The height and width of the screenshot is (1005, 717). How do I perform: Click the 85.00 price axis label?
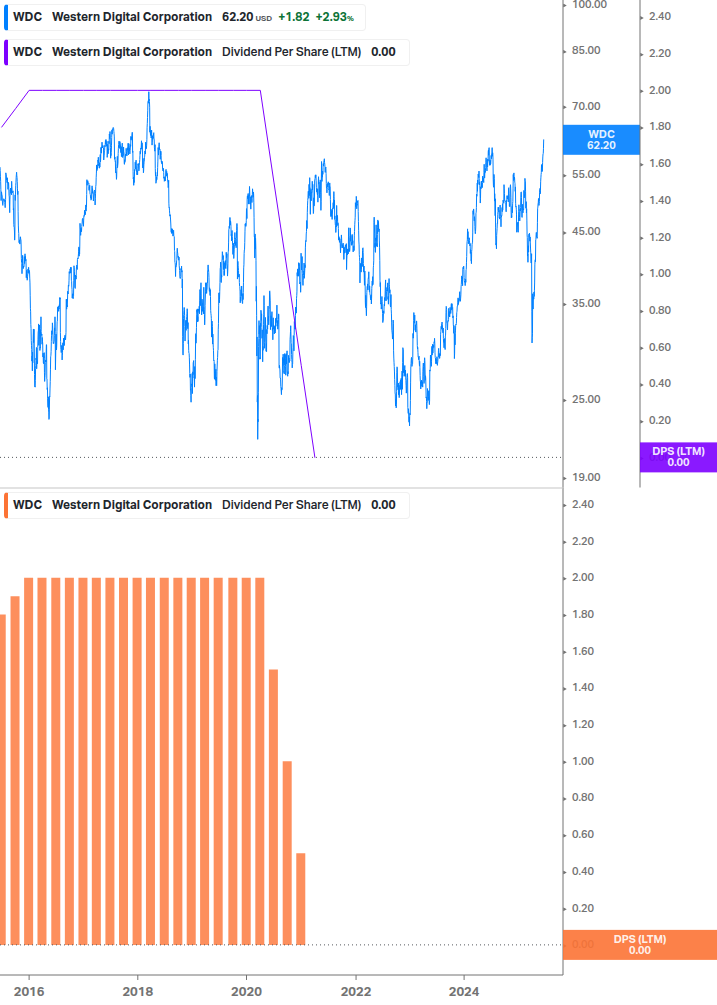pyautogui.click(x=586, y=51)
